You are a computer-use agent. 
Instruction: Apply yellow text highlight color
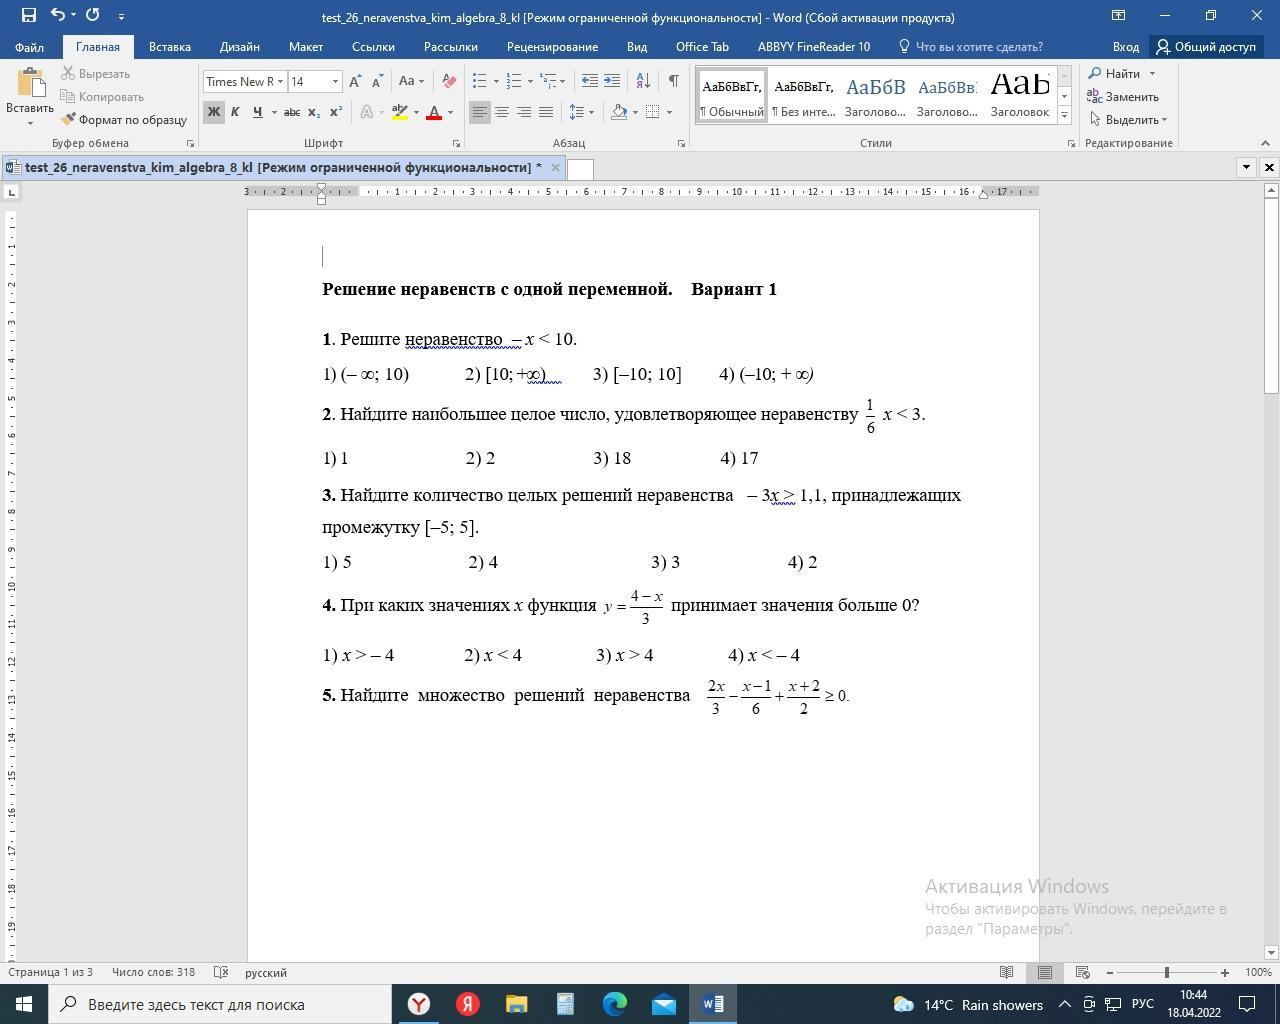point(400,112)
